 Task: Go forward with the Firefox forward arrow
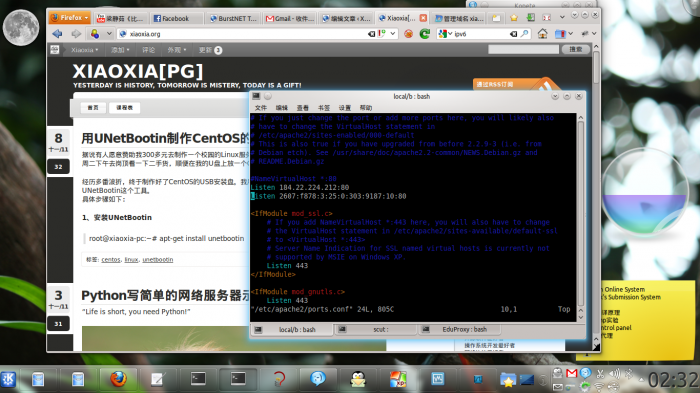76,33
